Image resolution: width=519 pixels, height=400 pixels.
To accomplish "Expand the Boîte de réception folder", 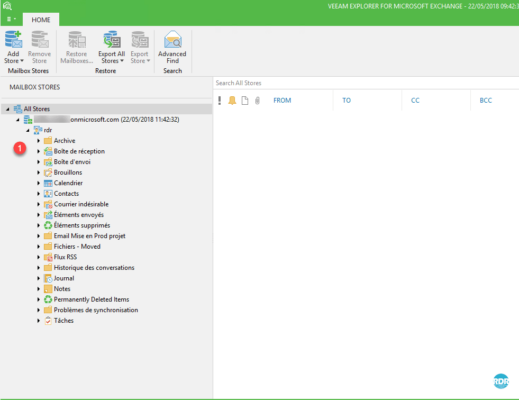I will click(38, 151).
